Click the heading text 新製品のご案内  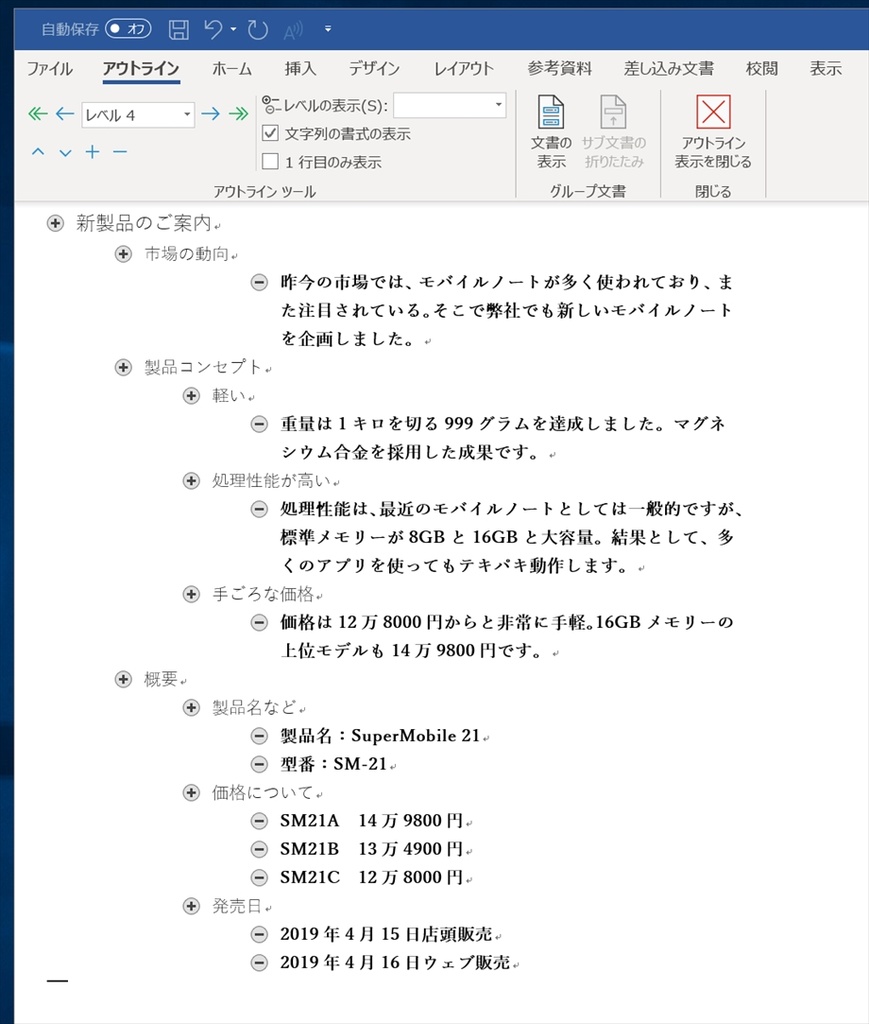[144, 223]
